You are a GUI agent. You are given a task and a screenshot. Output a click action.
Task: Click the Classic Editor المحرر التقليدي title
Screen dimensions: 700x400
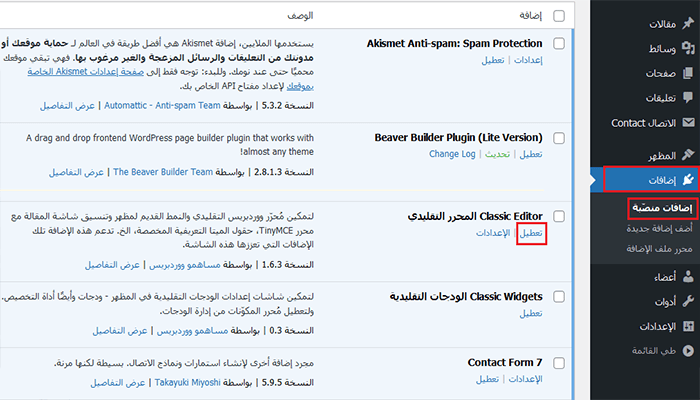[x=475, y=217]
